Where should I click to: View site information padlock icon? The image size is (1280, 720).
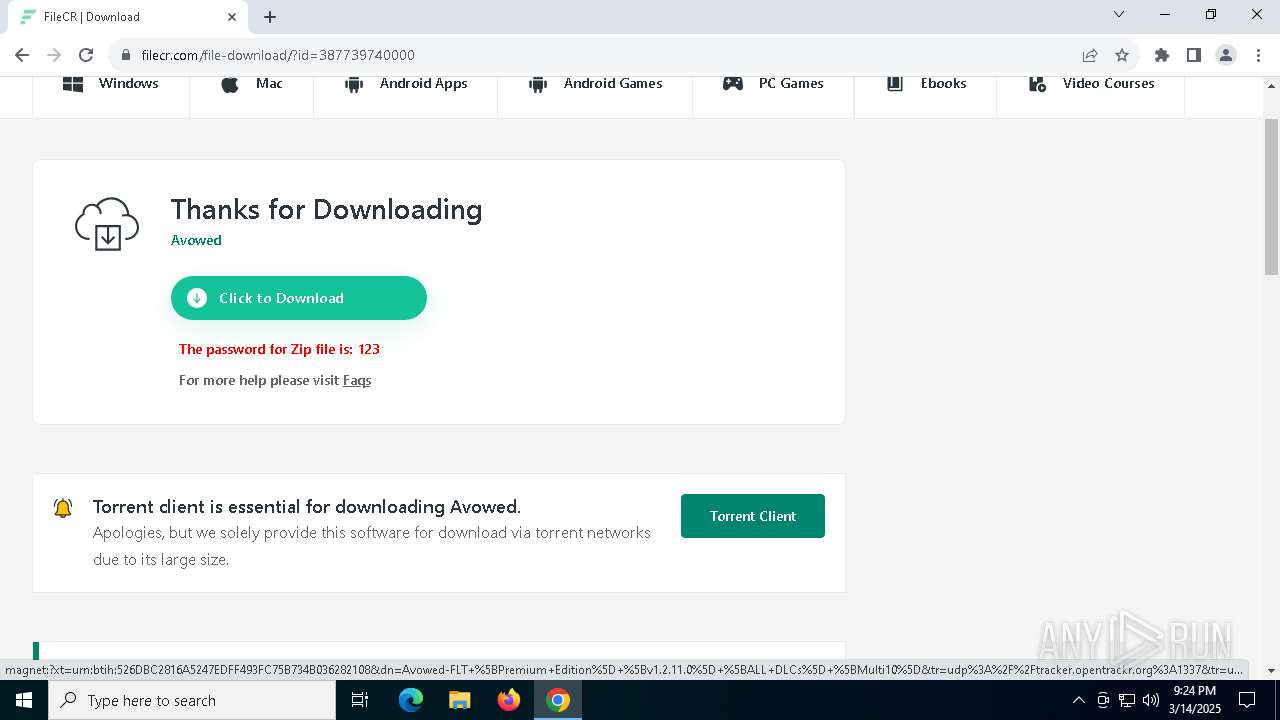[x=126, y=55]
